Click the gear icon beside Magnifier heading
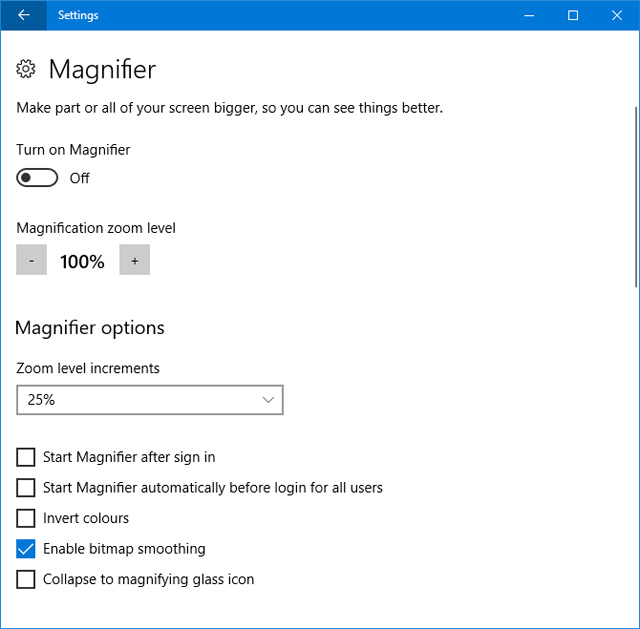 pyautogui.click(x=26, y=69)
